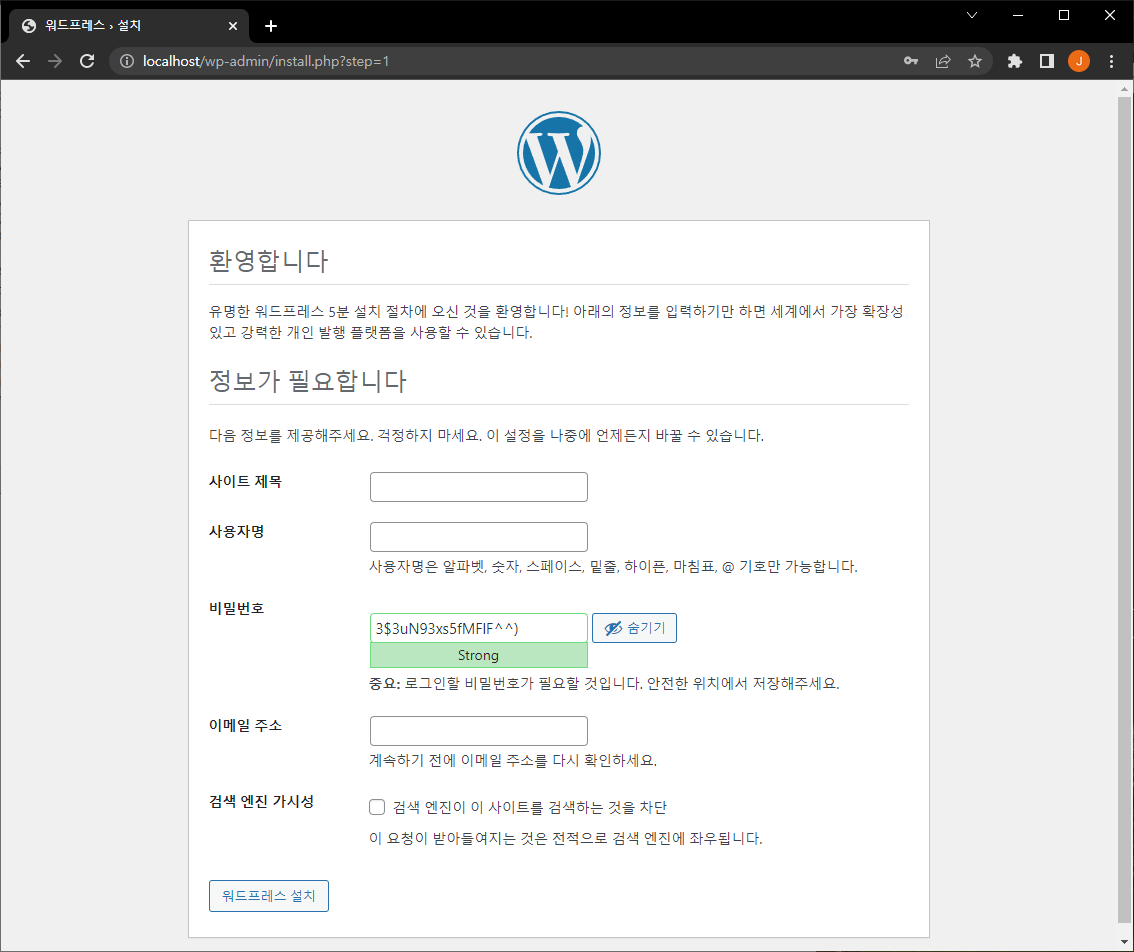This screenshot has width=1134, height=952.
Task: Click the 비밀번호 label
Action: (x=236, y=608)
